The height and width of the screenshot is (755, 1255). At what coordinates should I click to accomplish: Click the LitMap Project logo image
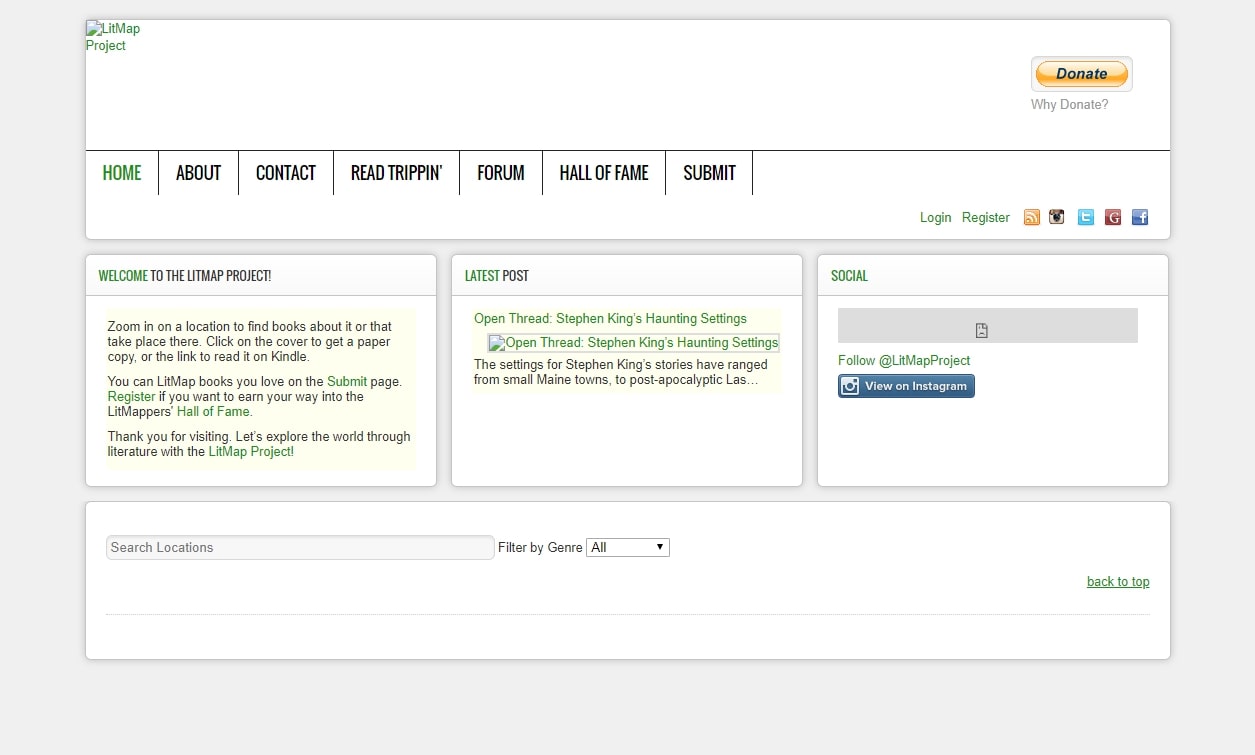point(112,37)
